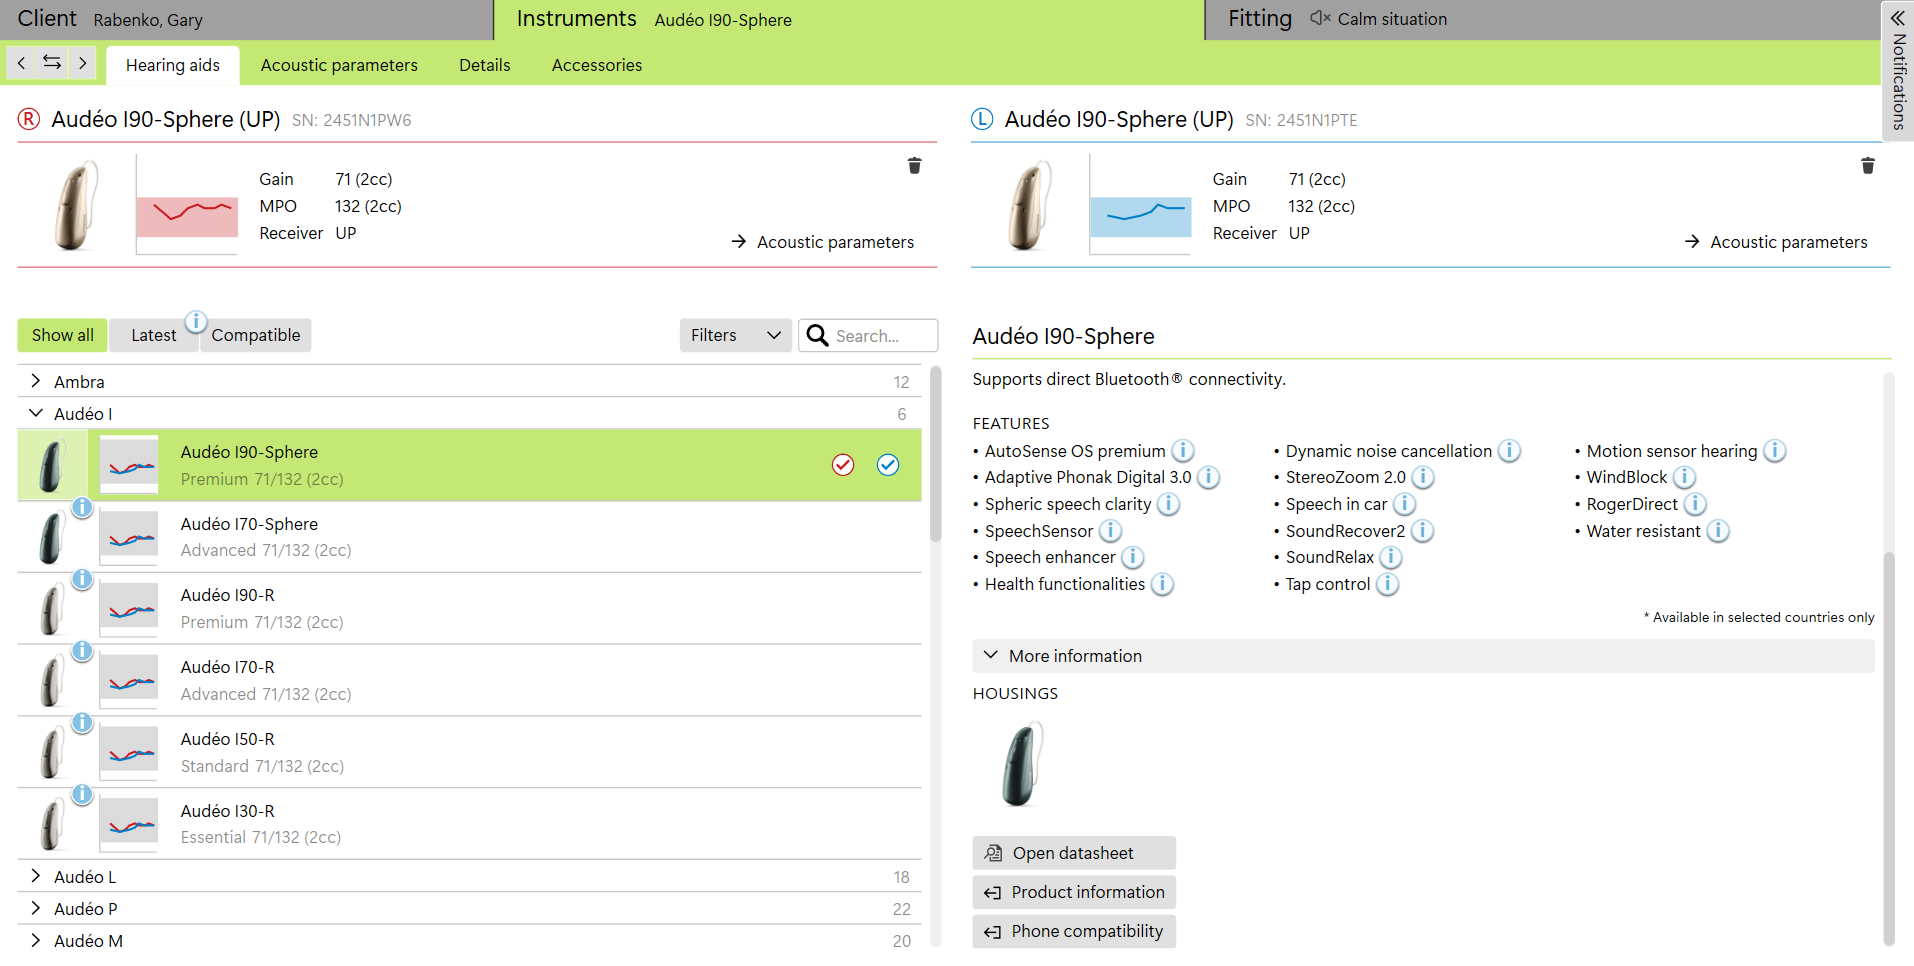Select the Show all filter
This screenshot has width=1914, height=966.
[62, 335]
